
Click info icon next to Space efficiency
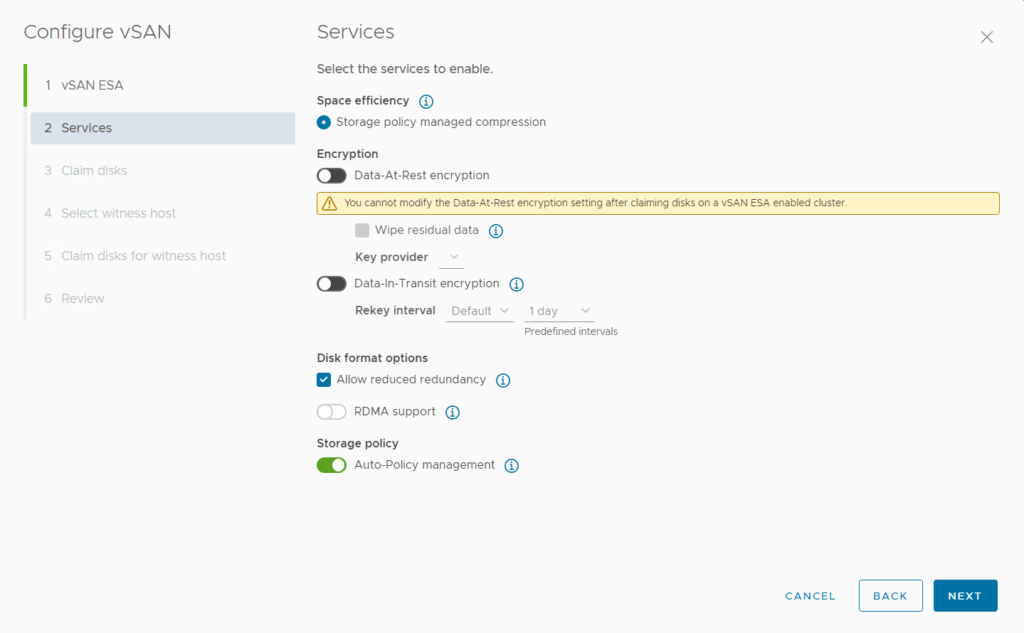426,101
